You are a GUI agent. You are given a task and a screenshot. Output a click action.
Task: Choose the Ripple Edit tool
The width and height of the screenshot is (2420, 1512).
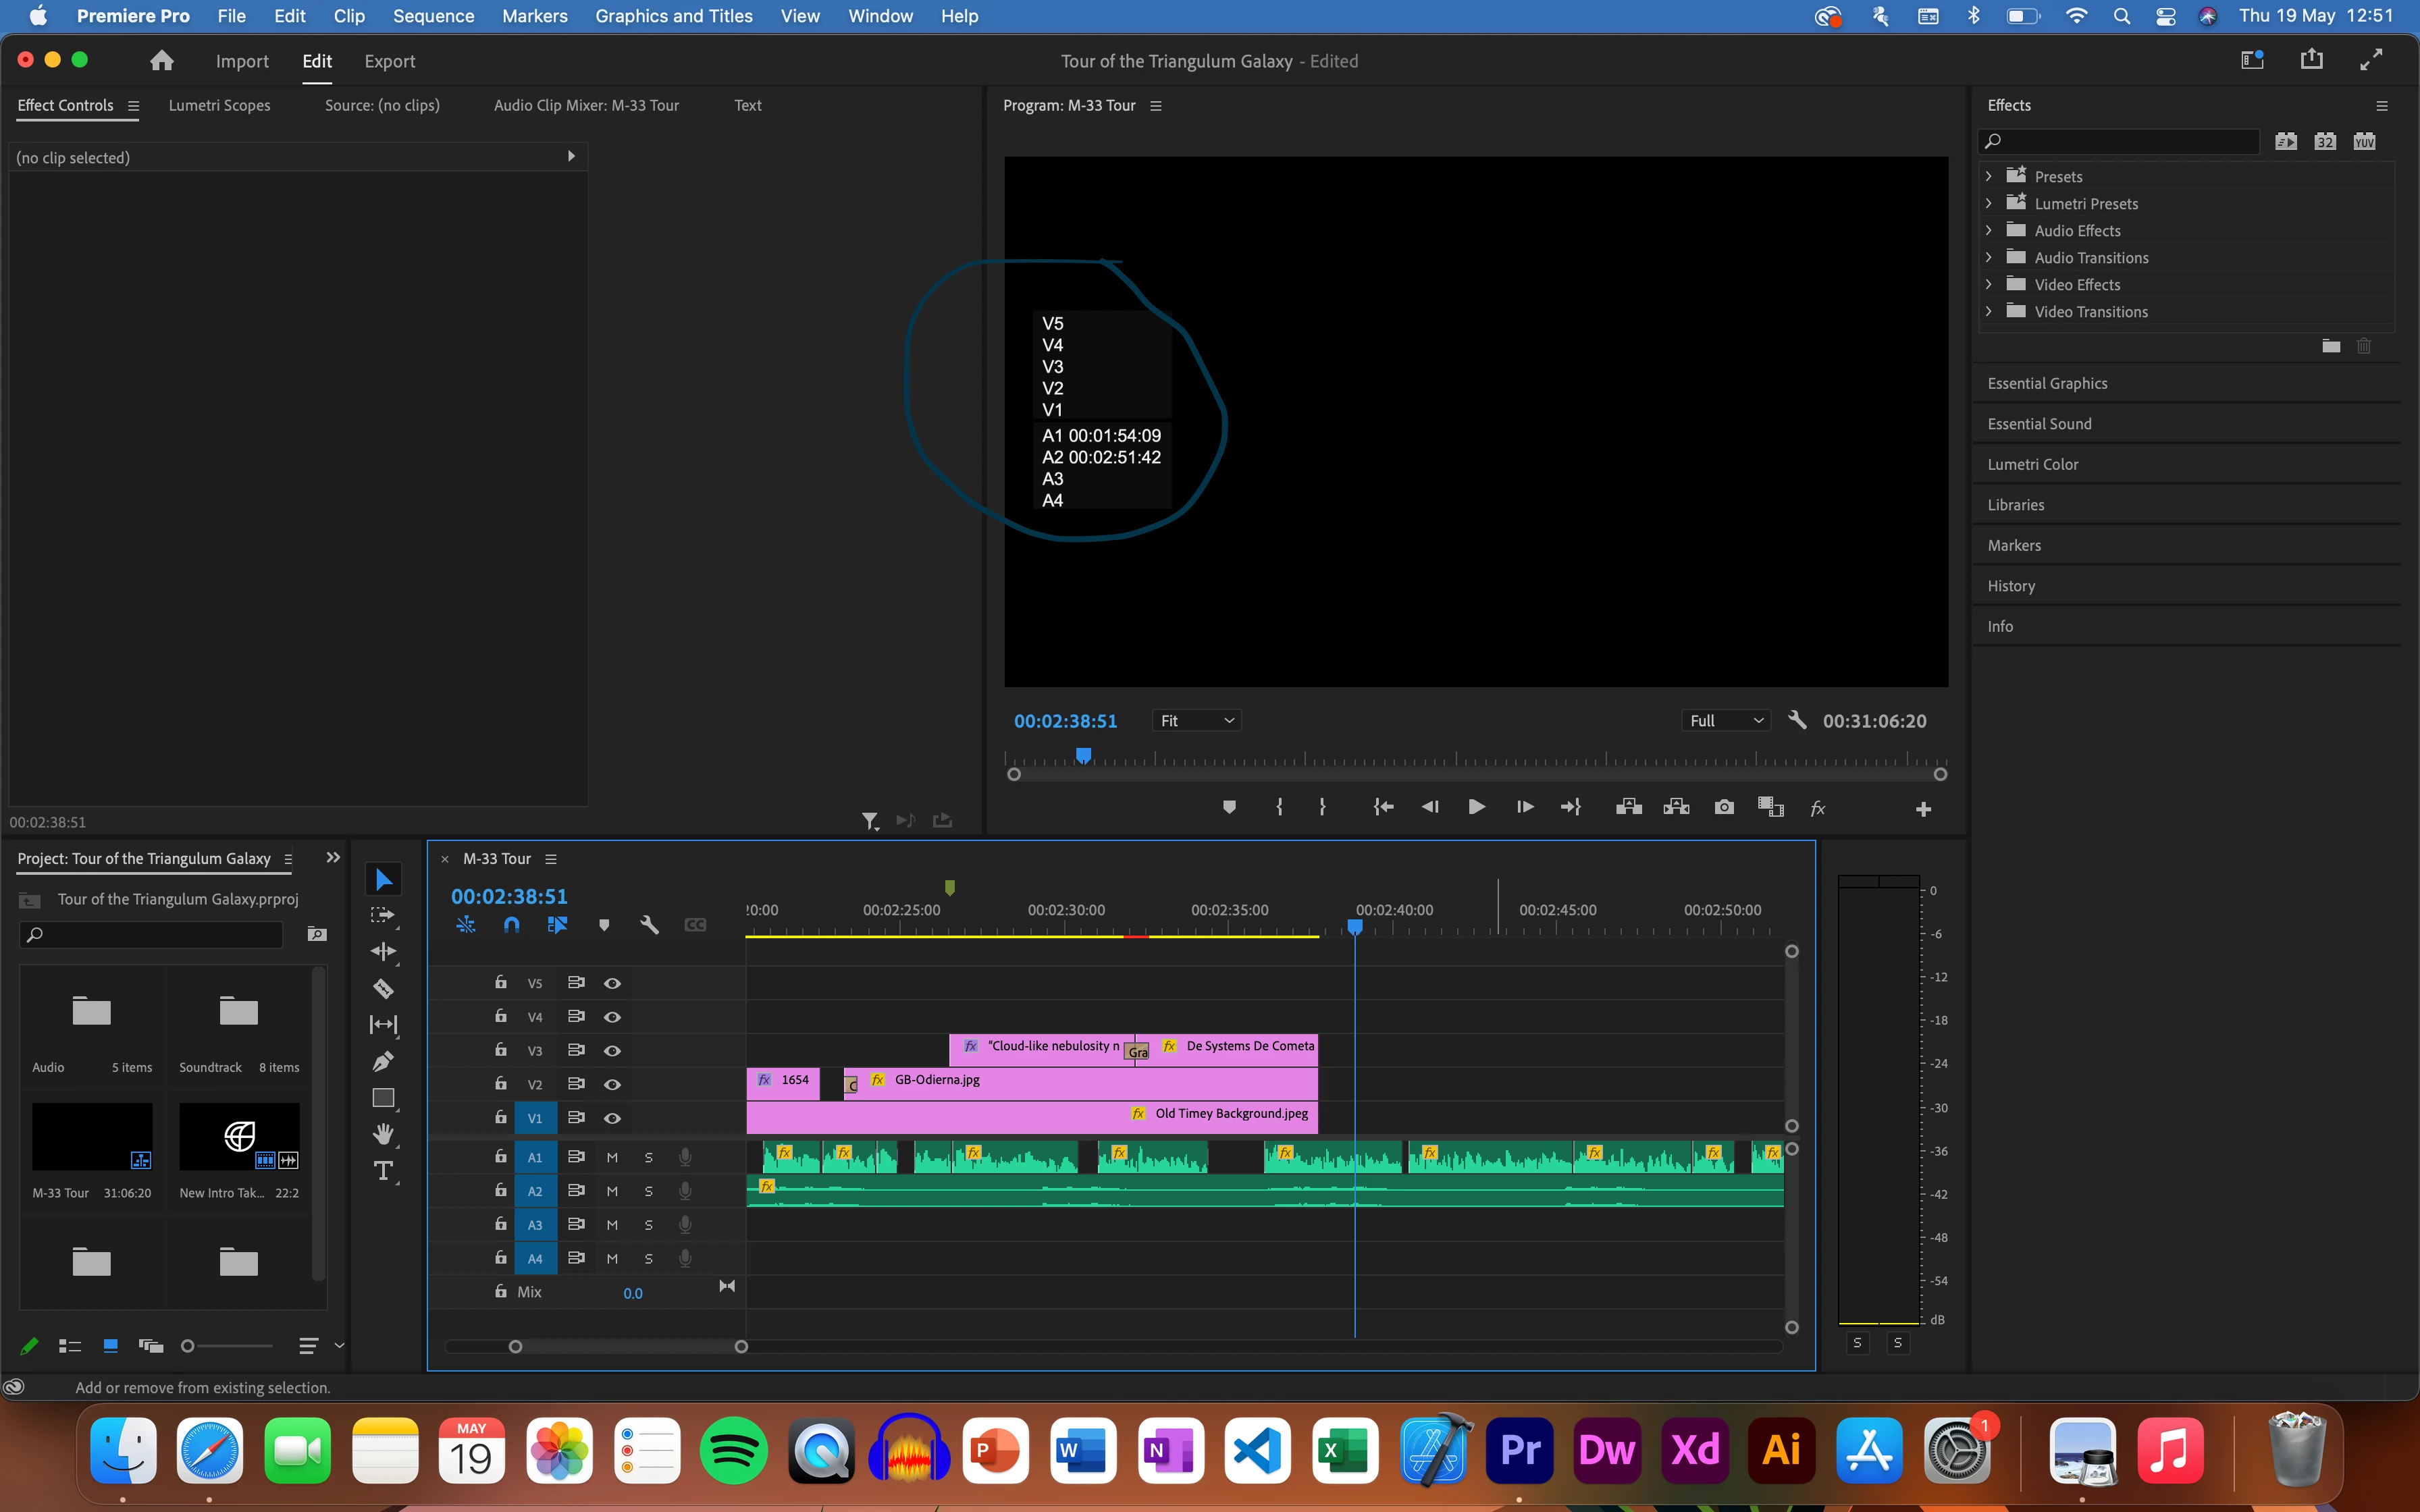pyautogui.click(x=383, y=951)
